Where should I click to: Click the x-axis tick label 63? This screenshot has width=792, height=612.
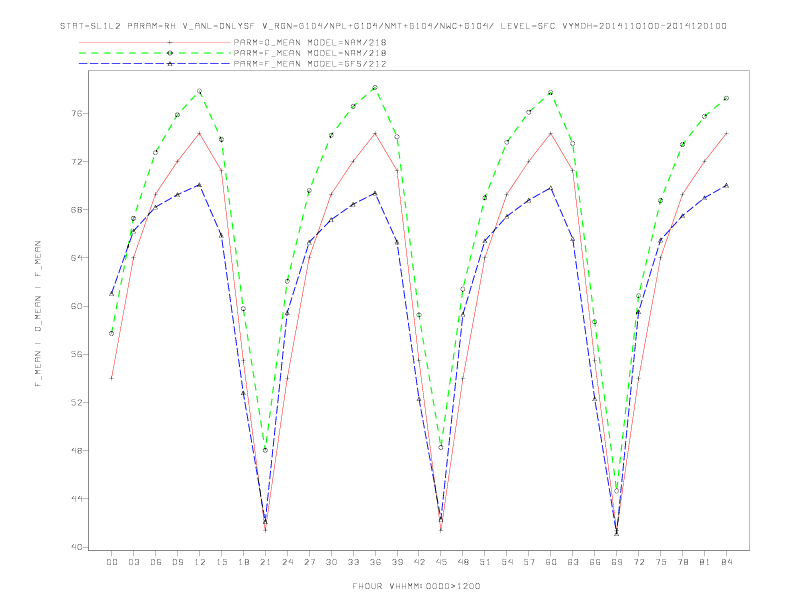point(573,562)
